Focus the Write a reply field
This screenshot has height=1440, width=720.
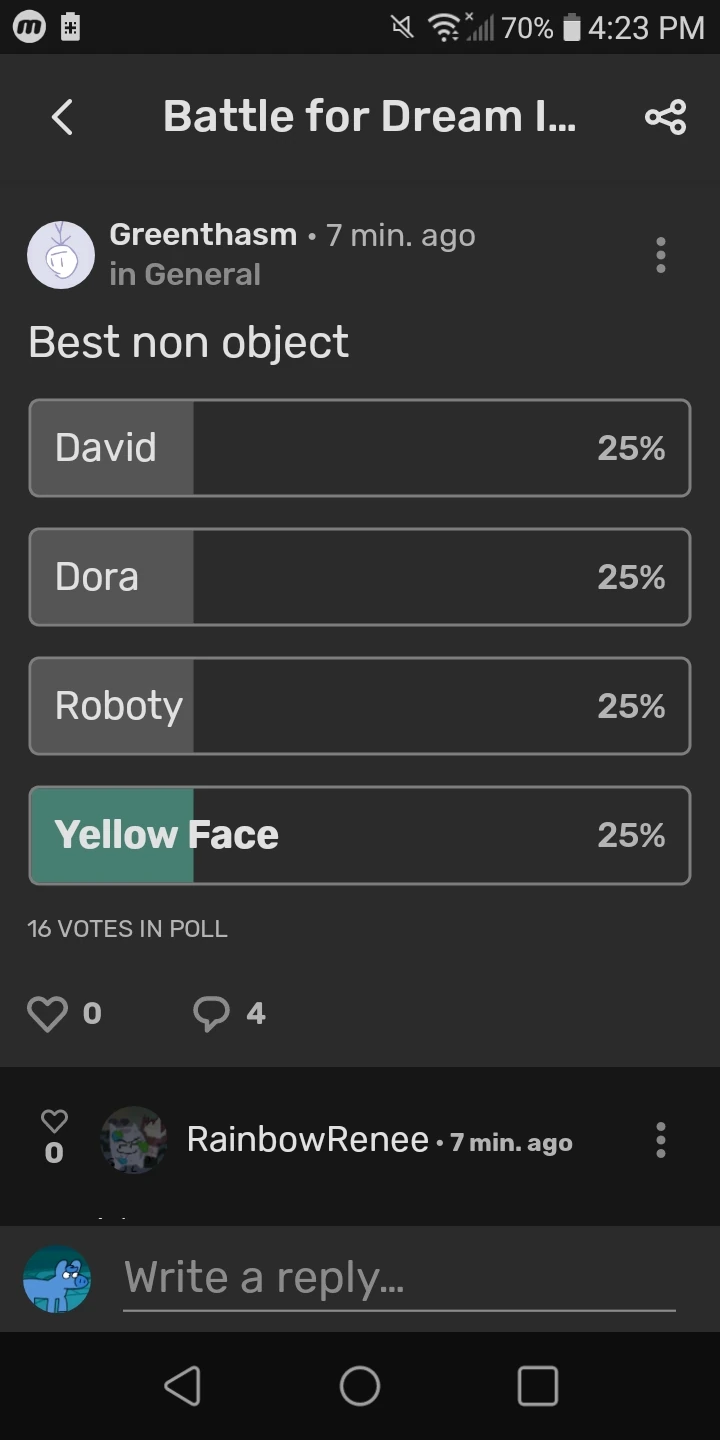(400, 1278)
